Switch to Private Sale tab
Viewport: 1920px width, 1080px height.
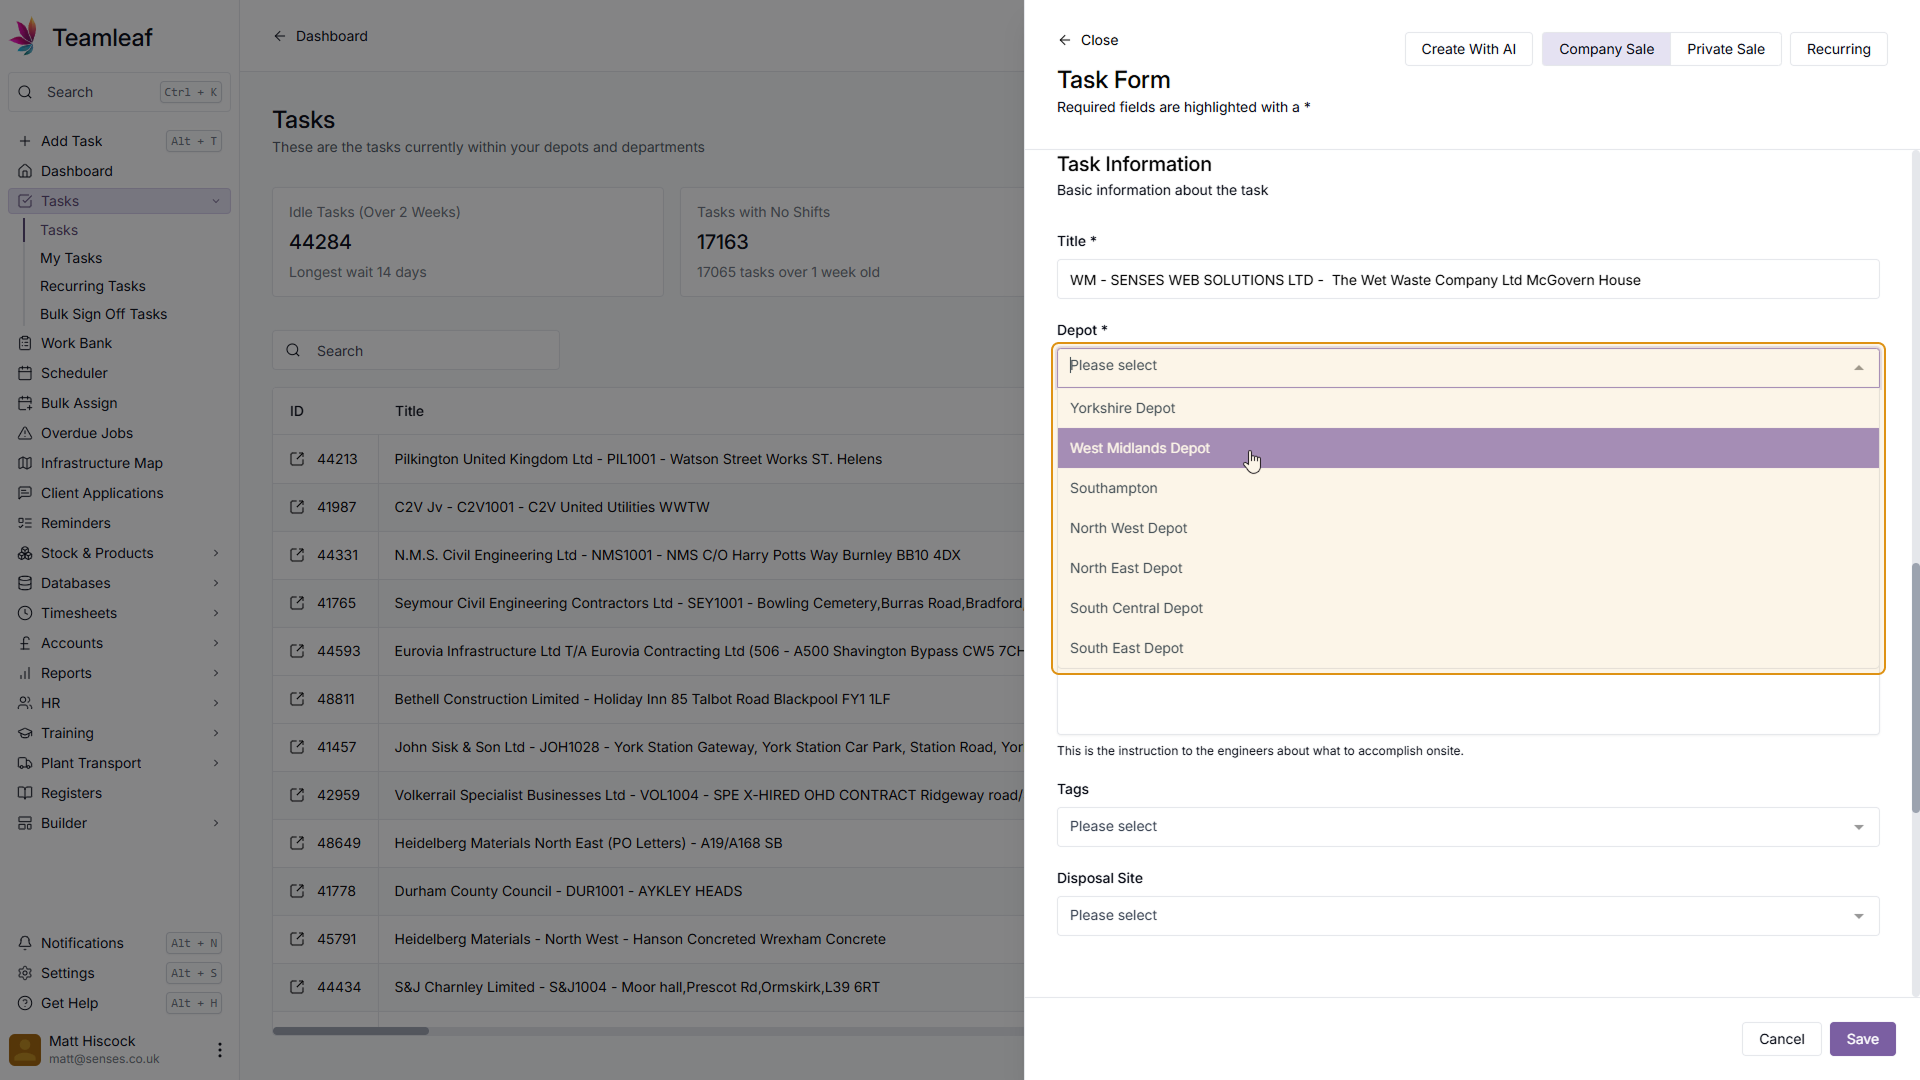1725,49
